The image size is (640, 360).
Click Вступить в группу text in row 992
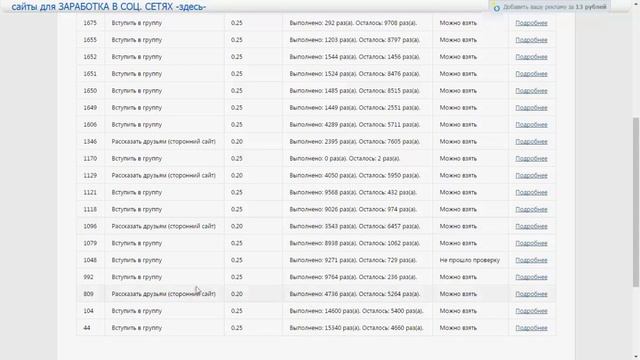tap(137, 277)
